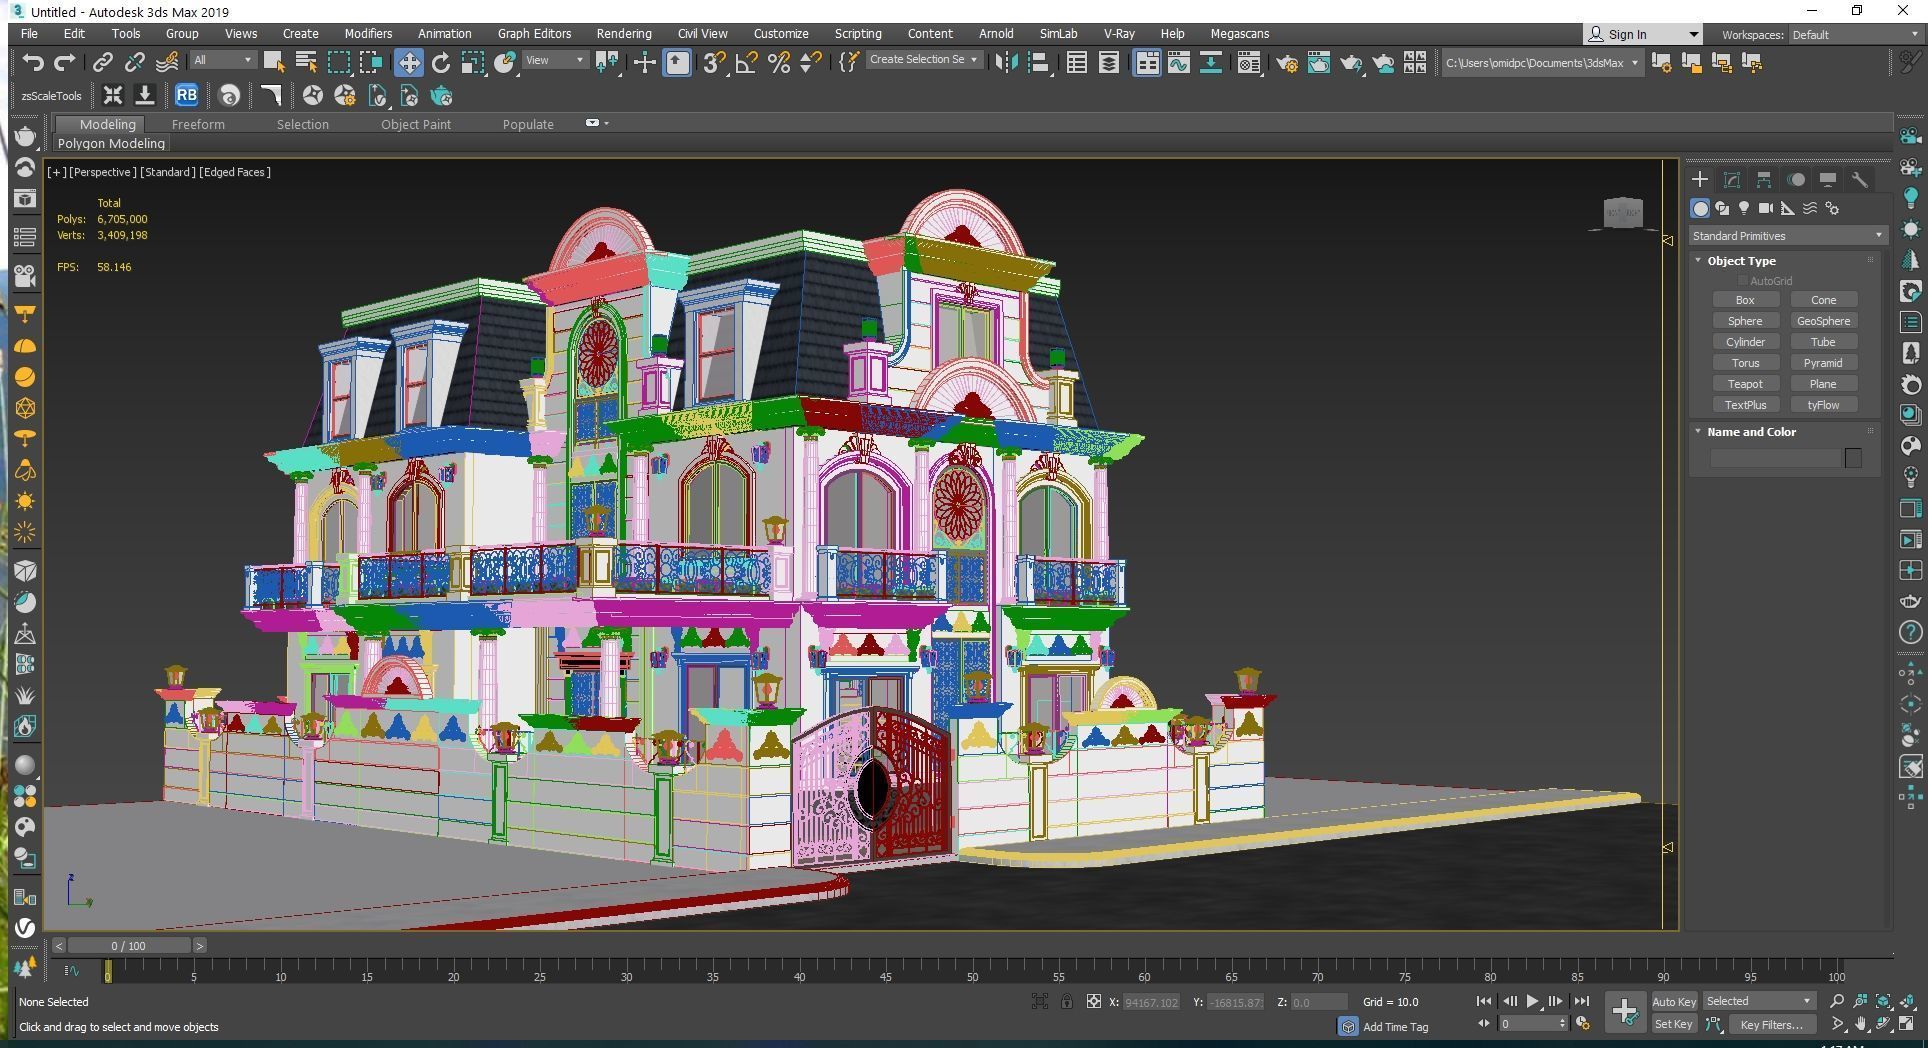The height and width of the screenshot is (1048, 1928).
Task: Select Cameras category in Create panel
Action: pyautogui.click(x=1765, y=208)
